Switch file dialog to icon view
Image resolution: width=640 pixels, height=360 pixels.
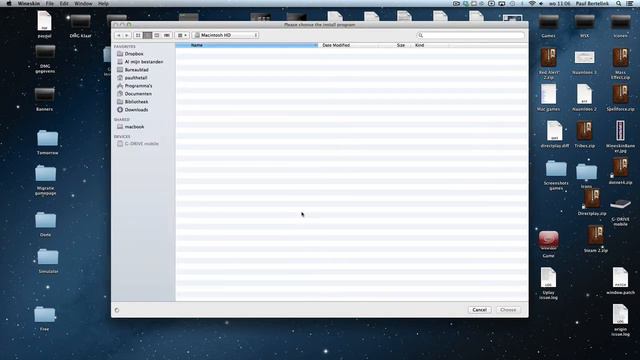pyautogui.click(x=138, y=36)
